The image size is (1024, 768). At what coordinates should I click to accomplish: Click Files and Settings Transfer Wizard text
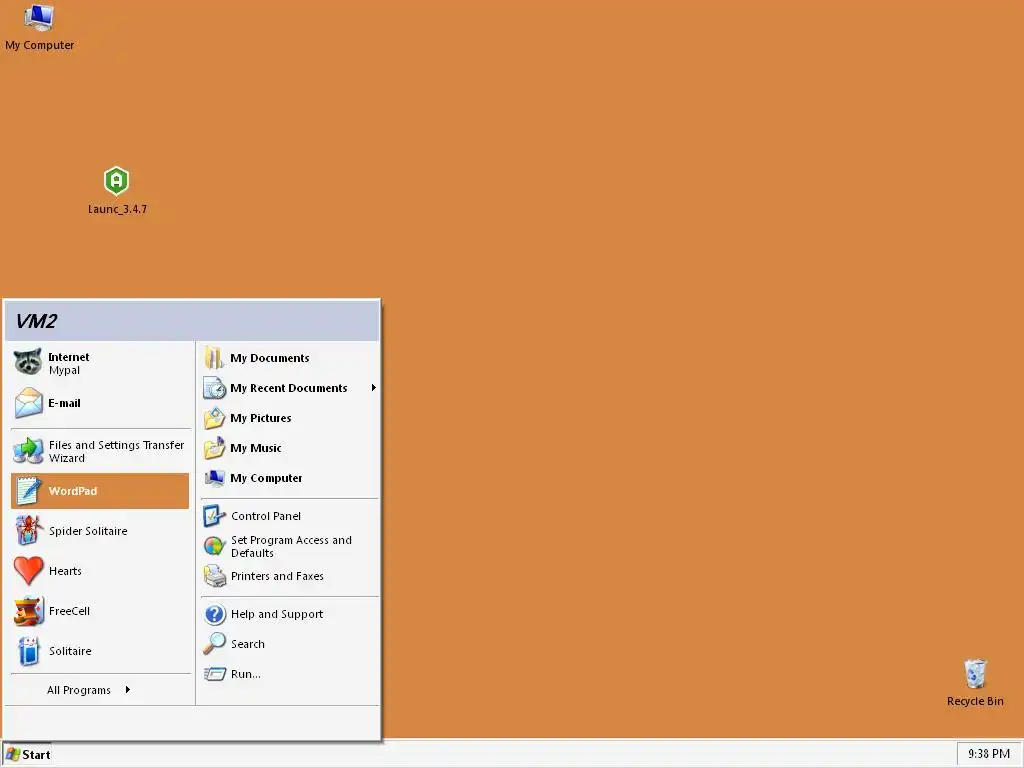[116, 451]
